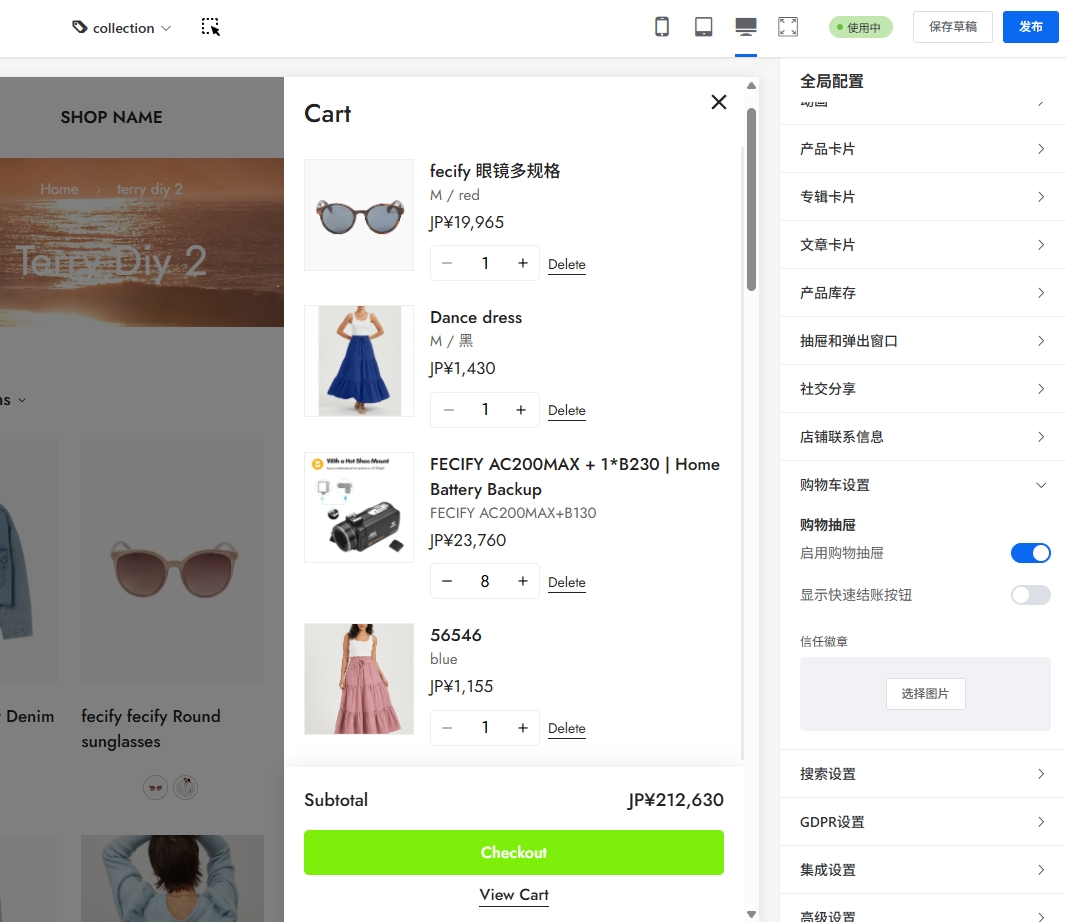
Task: Enable the 显示快速结账按钮 toggle
Action: [1030, 595]
